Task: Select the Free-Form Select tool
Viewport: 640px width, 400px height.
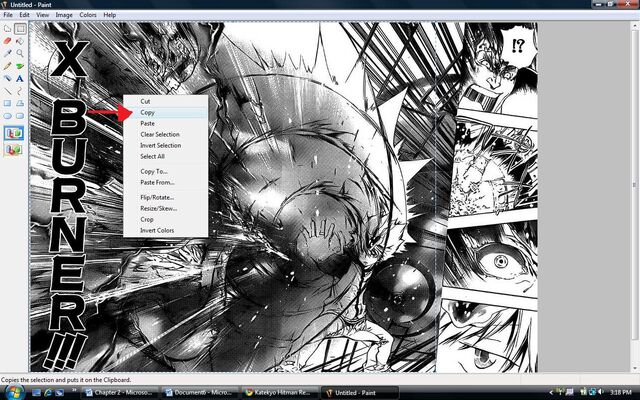Action: [x=7, y=29]
